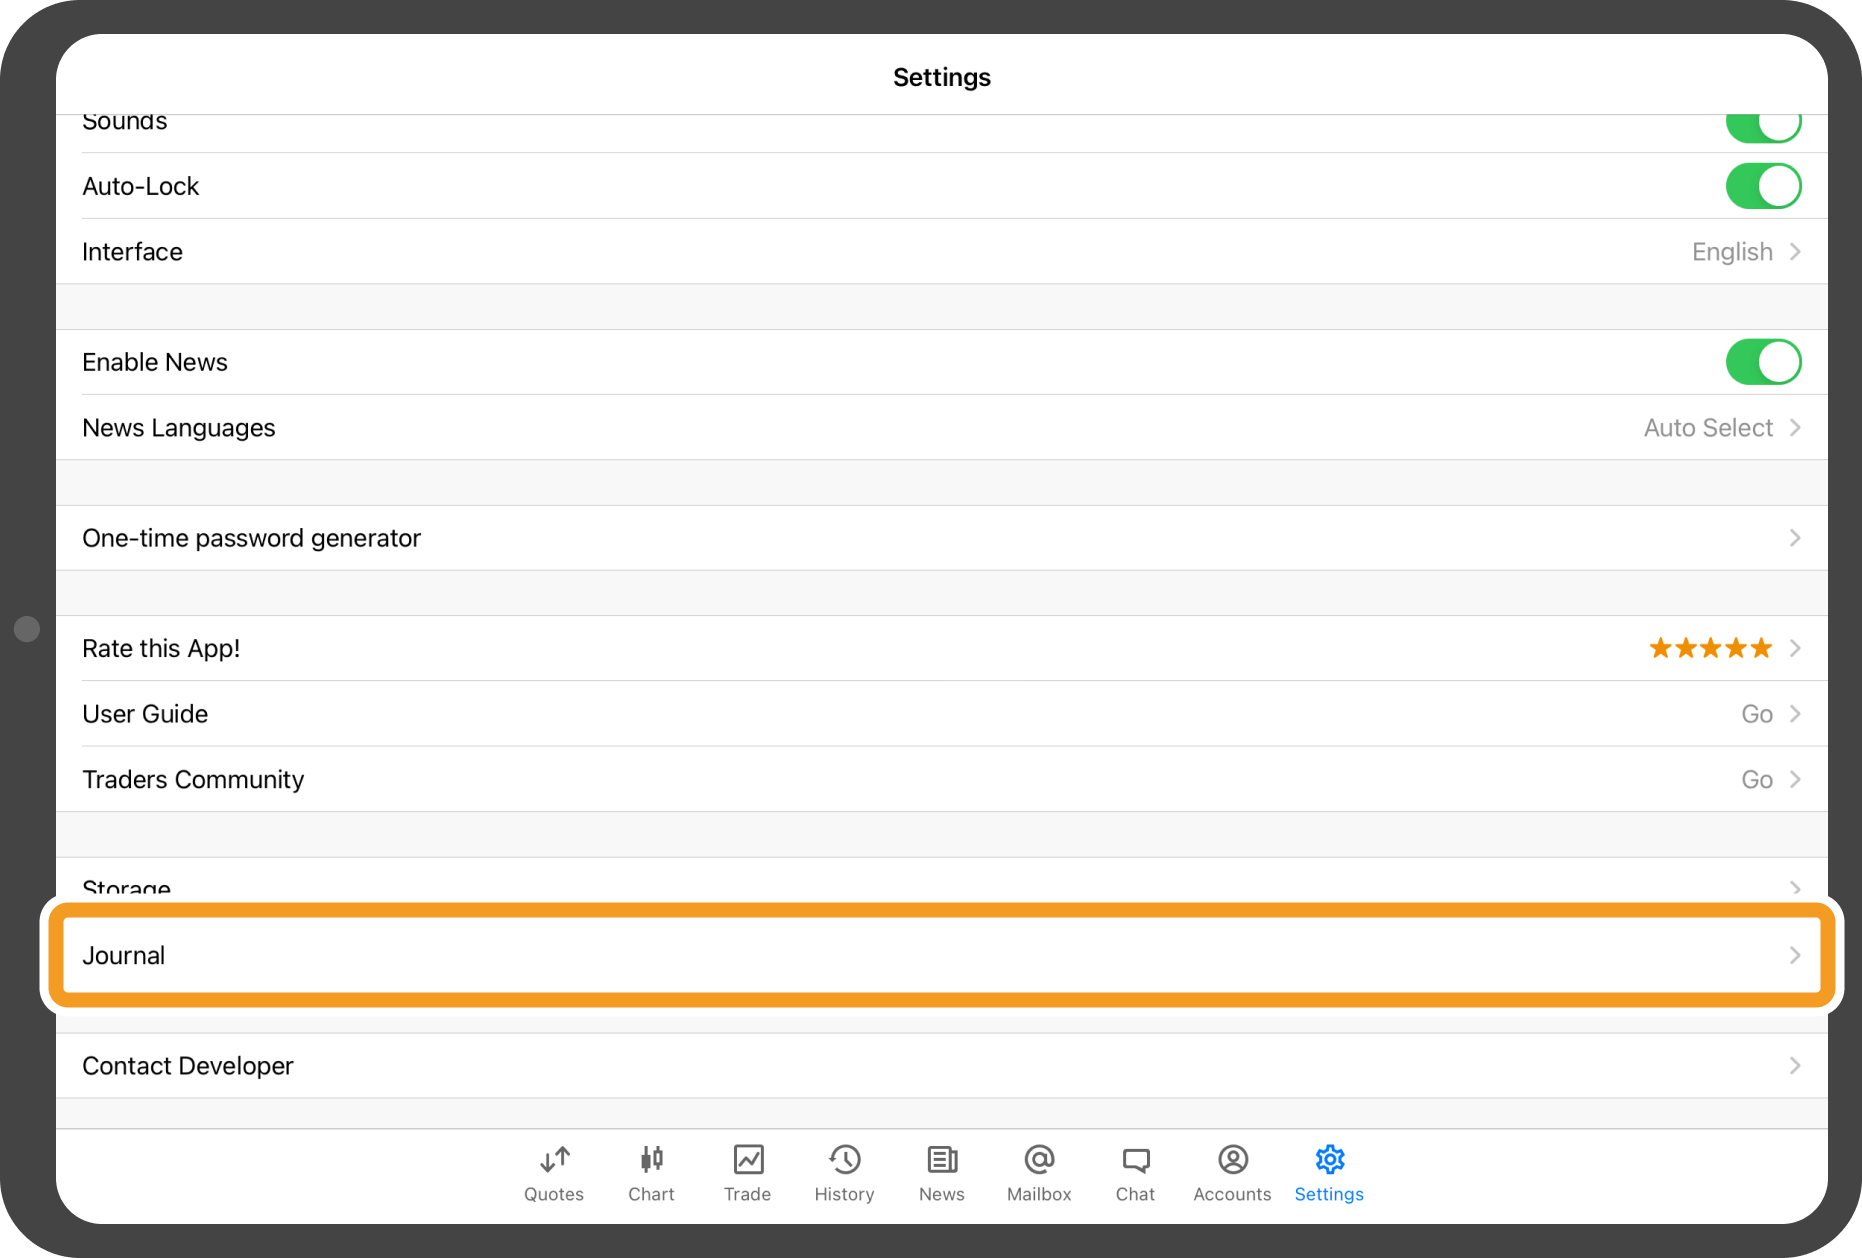
Task: Open the Journal menu entry
Action: (x=940, y=955)
